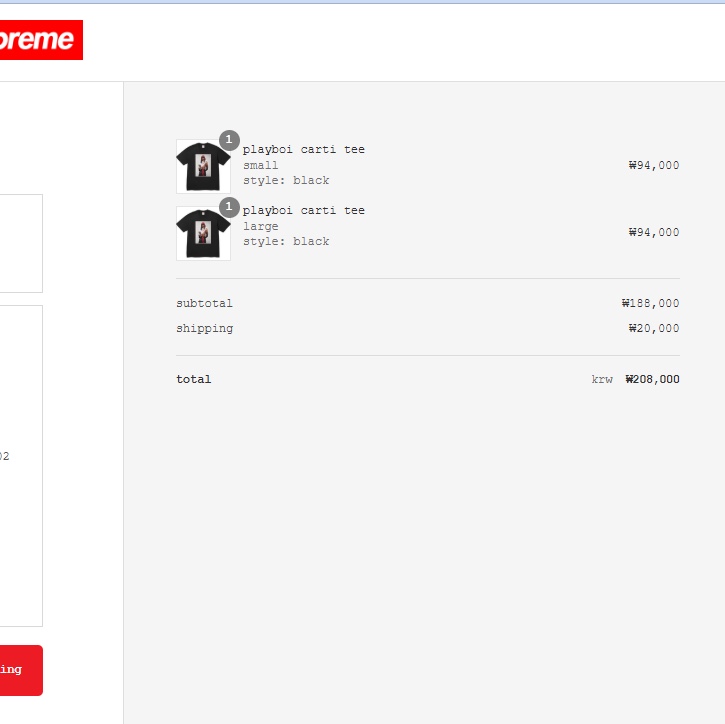Screen dimensions: 725x724
Task: Click the ₩94,000 price of small tee
Action: click(654, 165)
